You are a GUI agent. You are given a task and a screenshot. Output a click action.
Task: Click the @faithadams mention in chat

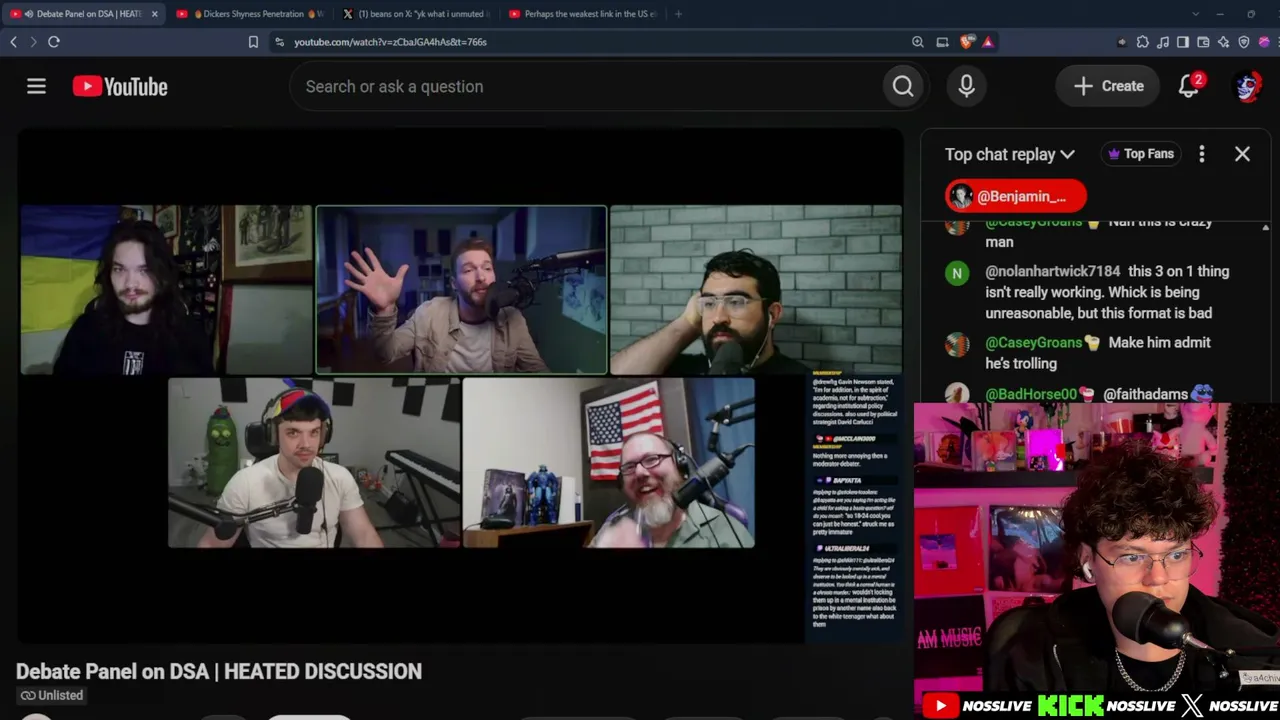pyautogui.click(x=1146, y=395)
